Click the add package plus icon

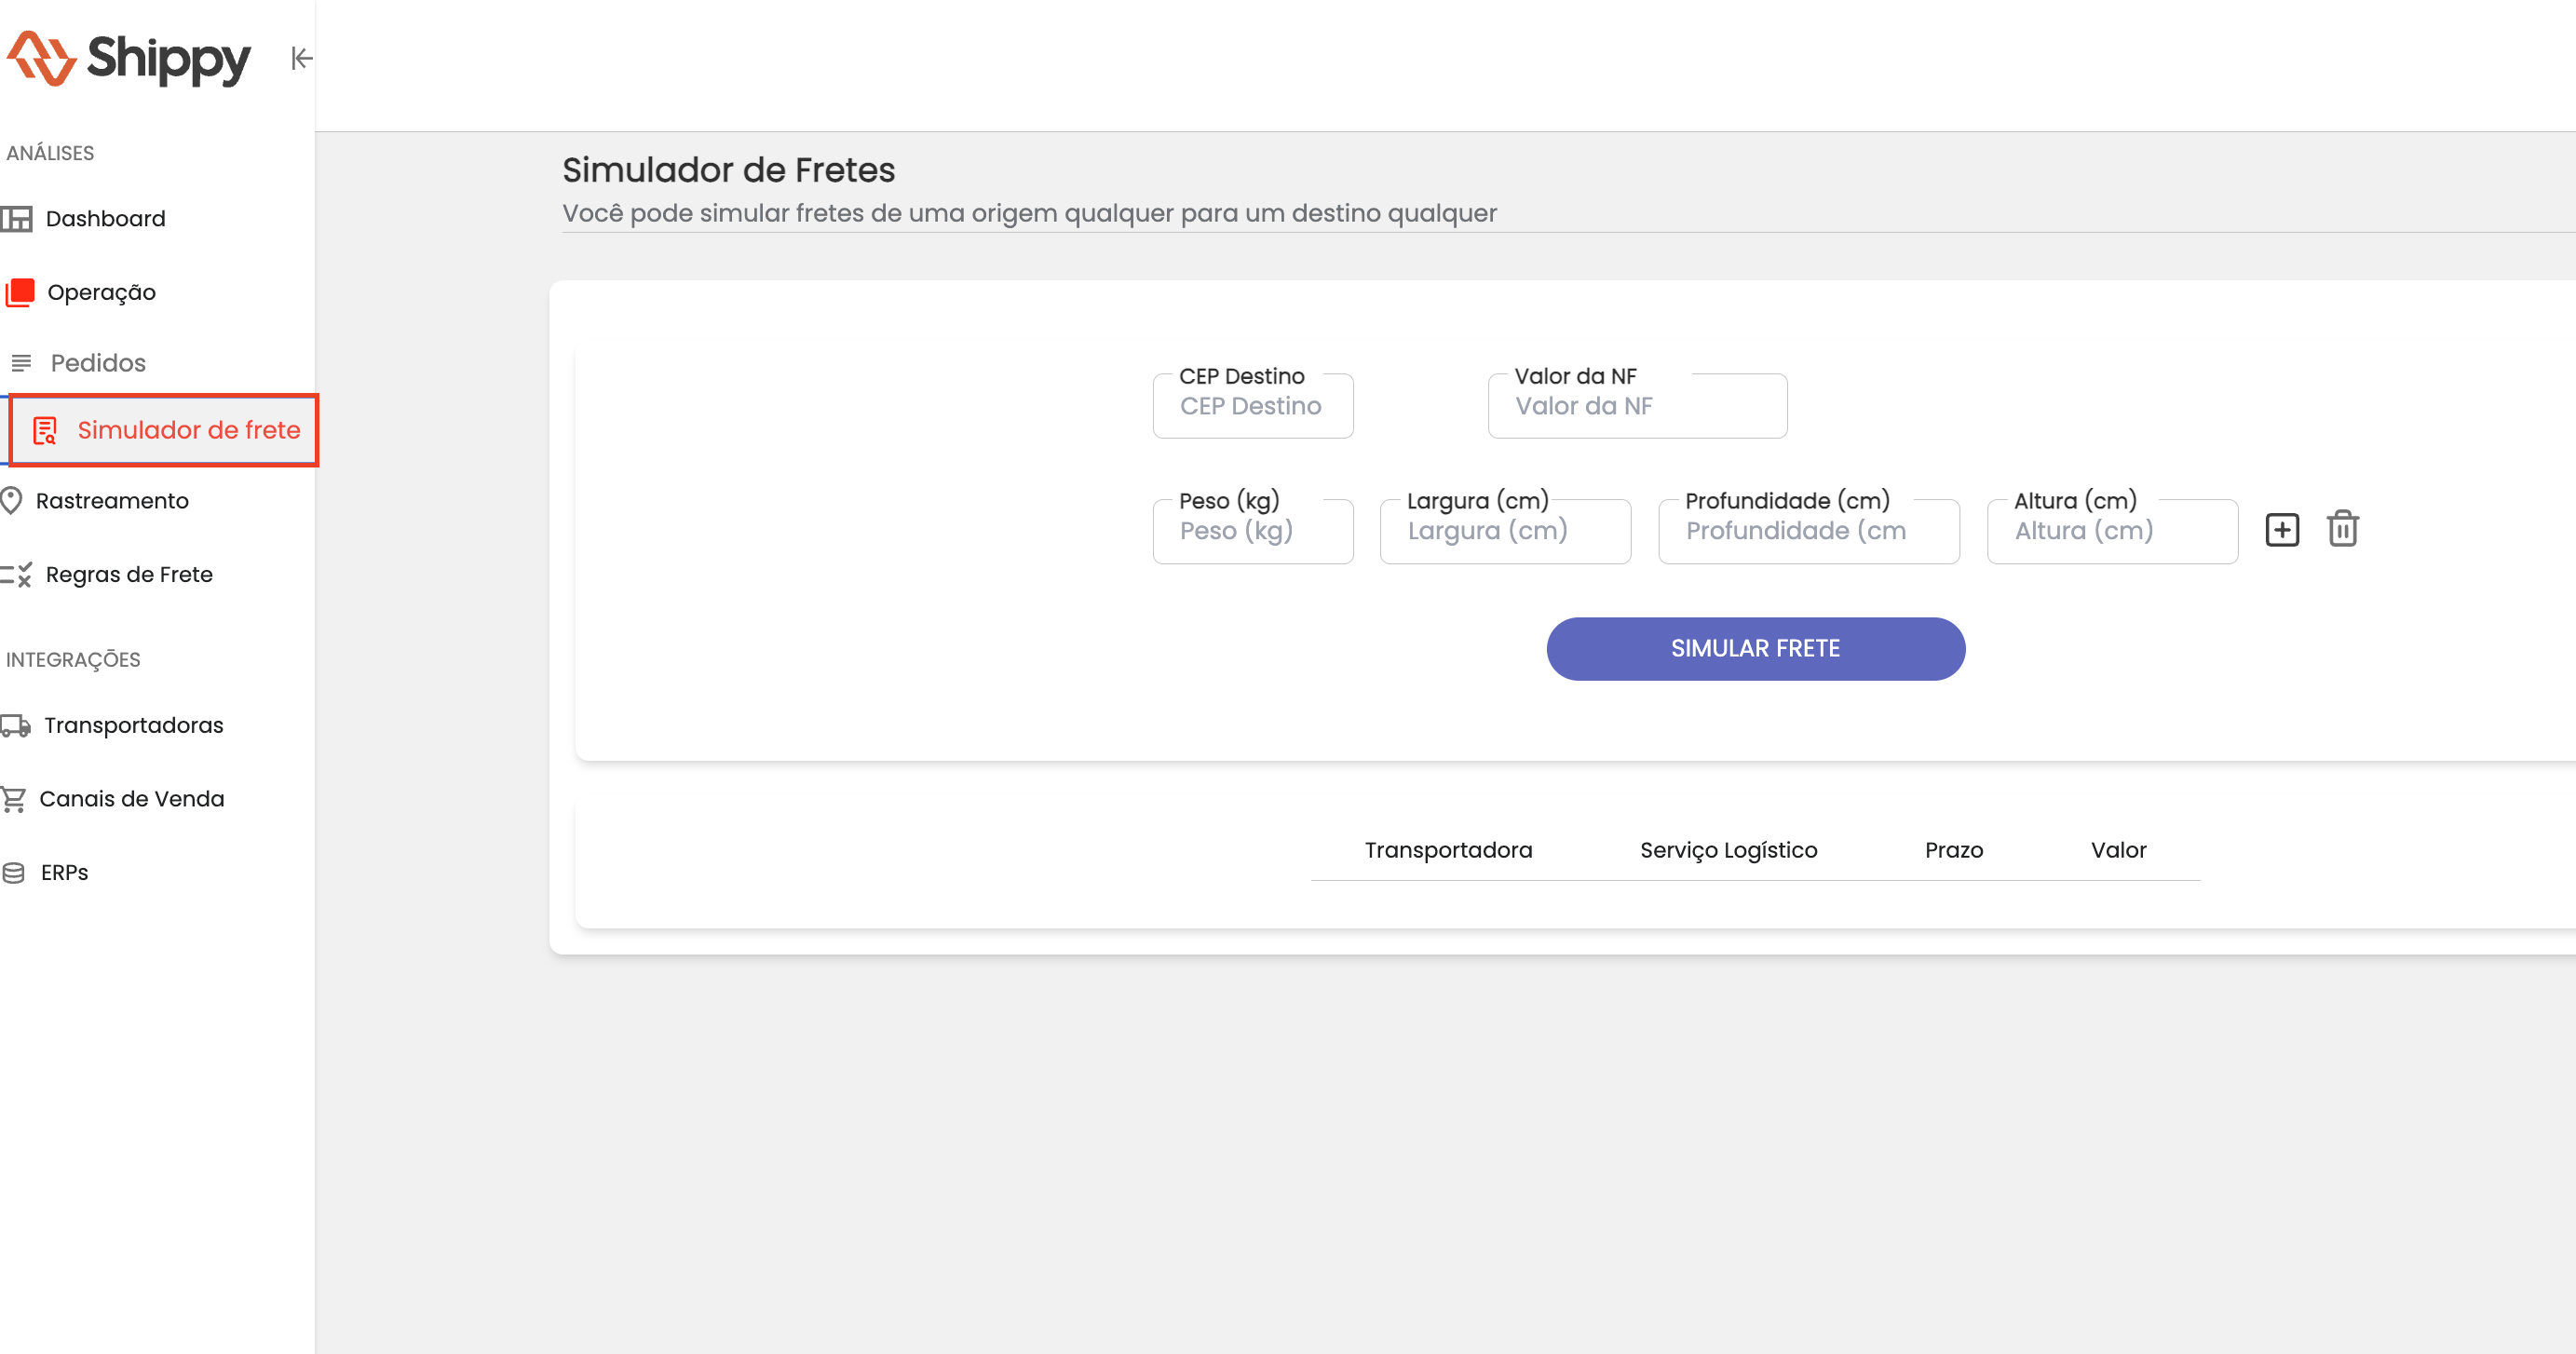[2282, 530]
